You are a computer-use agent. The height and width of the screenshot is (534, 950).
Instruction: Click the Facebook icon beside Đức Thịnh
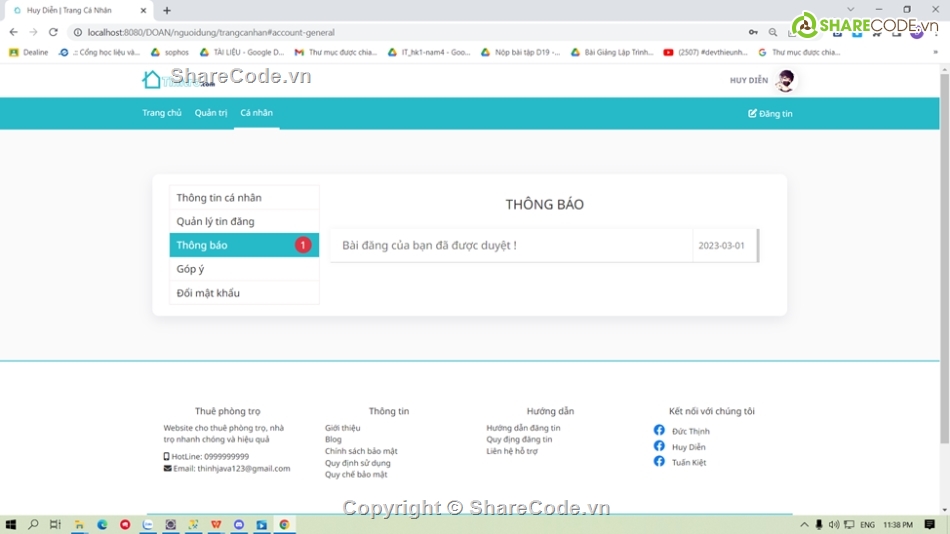[x=659, y=430]
